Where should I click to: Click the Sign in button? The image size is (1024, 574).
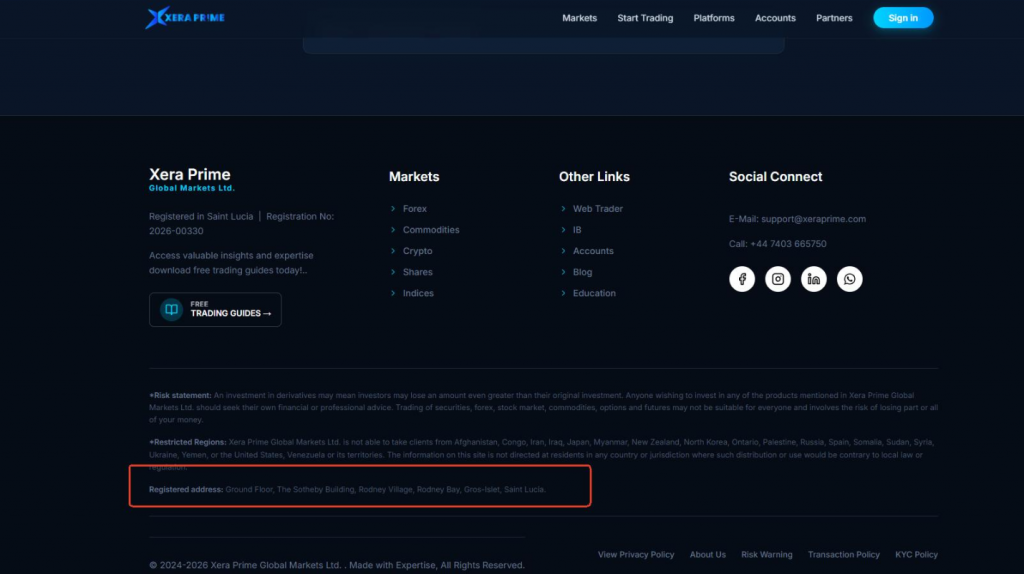point(903,18)
